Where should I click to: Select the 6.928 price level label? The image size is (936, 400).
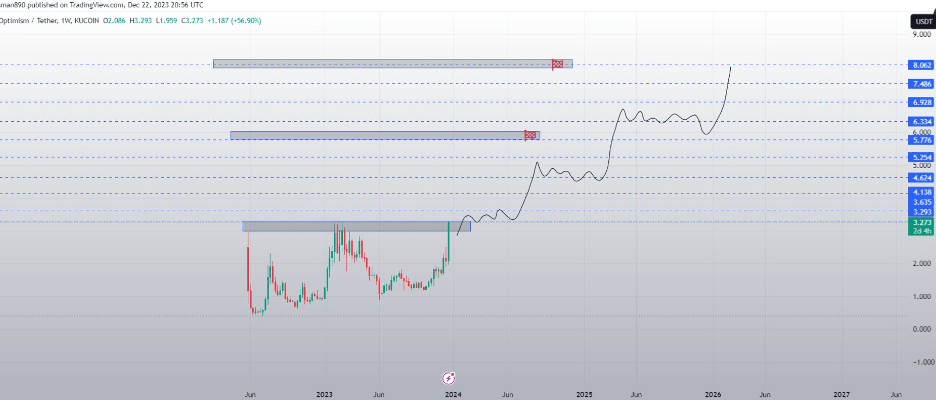tap(919, 103)
